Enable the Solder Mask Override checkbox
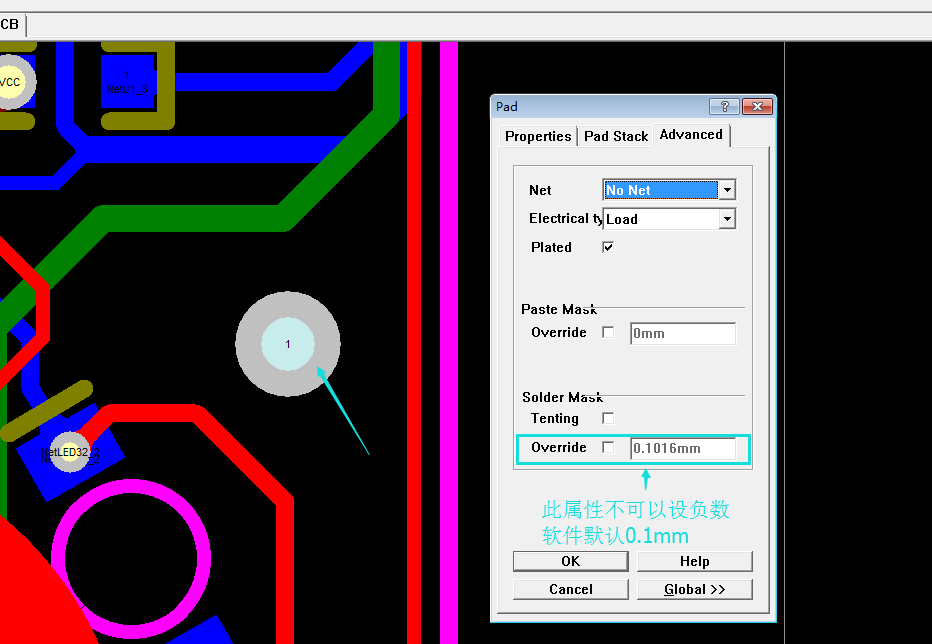Viewport: 932px width, 644px height. pyautogui.click(x=608, y=447)
